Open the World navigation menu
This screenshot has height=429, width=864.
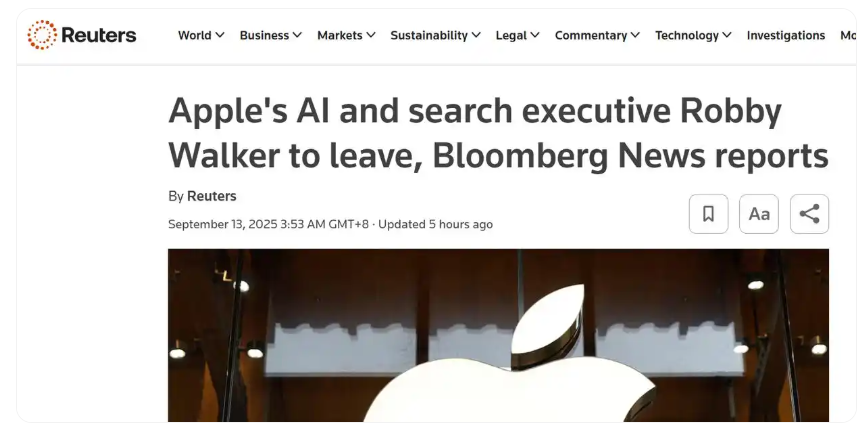[x=195, y=35]
